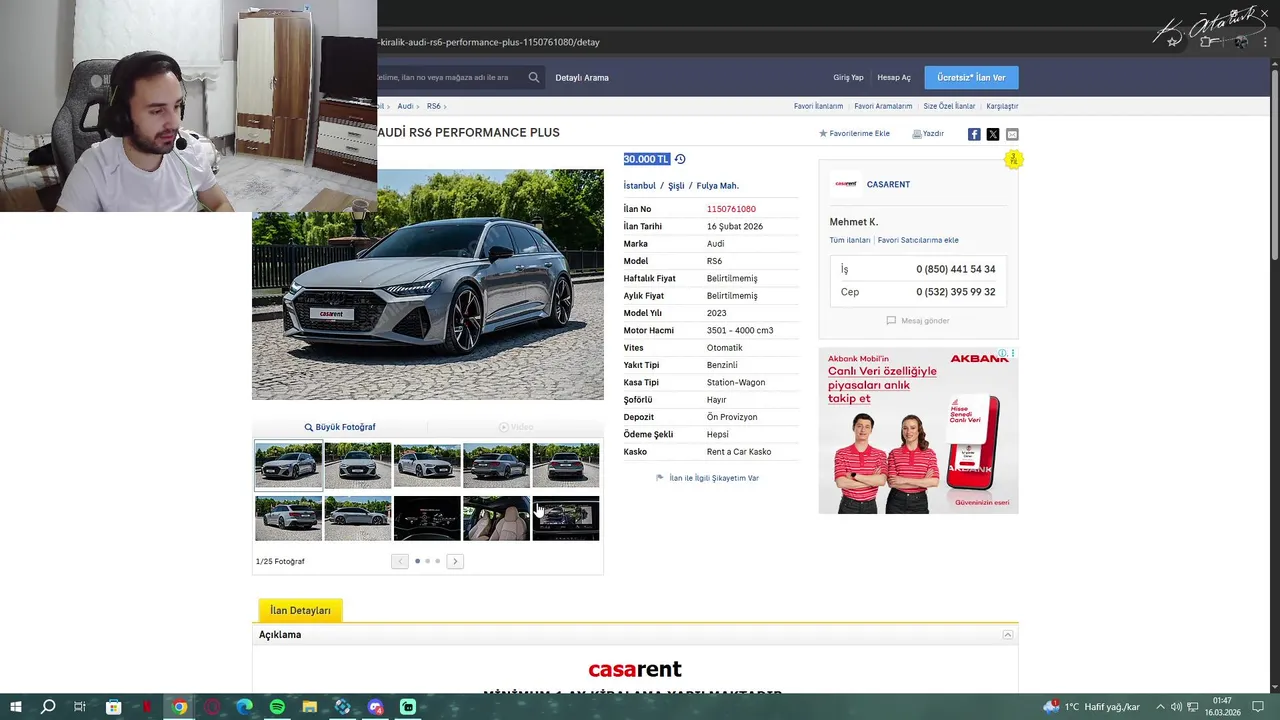
Task: Open Chrome extensions puzzle icon
Action: (x=1207, y=42)
